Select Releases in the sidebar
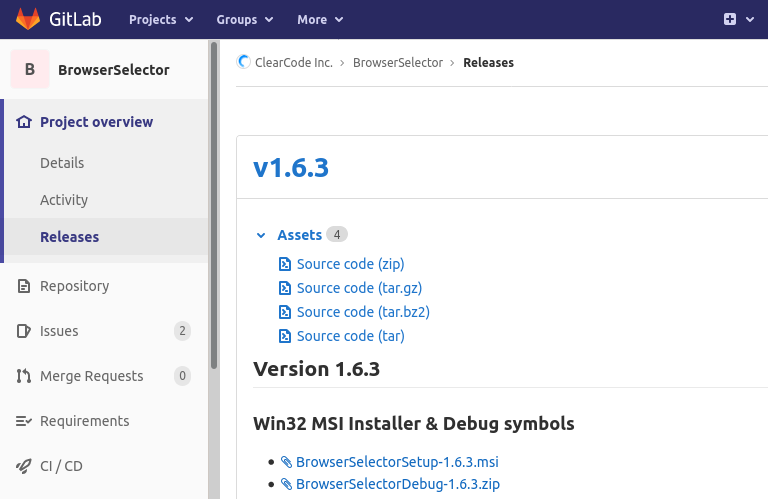The height and width of the screenshot is (499, 768). (x=70, y=237)
